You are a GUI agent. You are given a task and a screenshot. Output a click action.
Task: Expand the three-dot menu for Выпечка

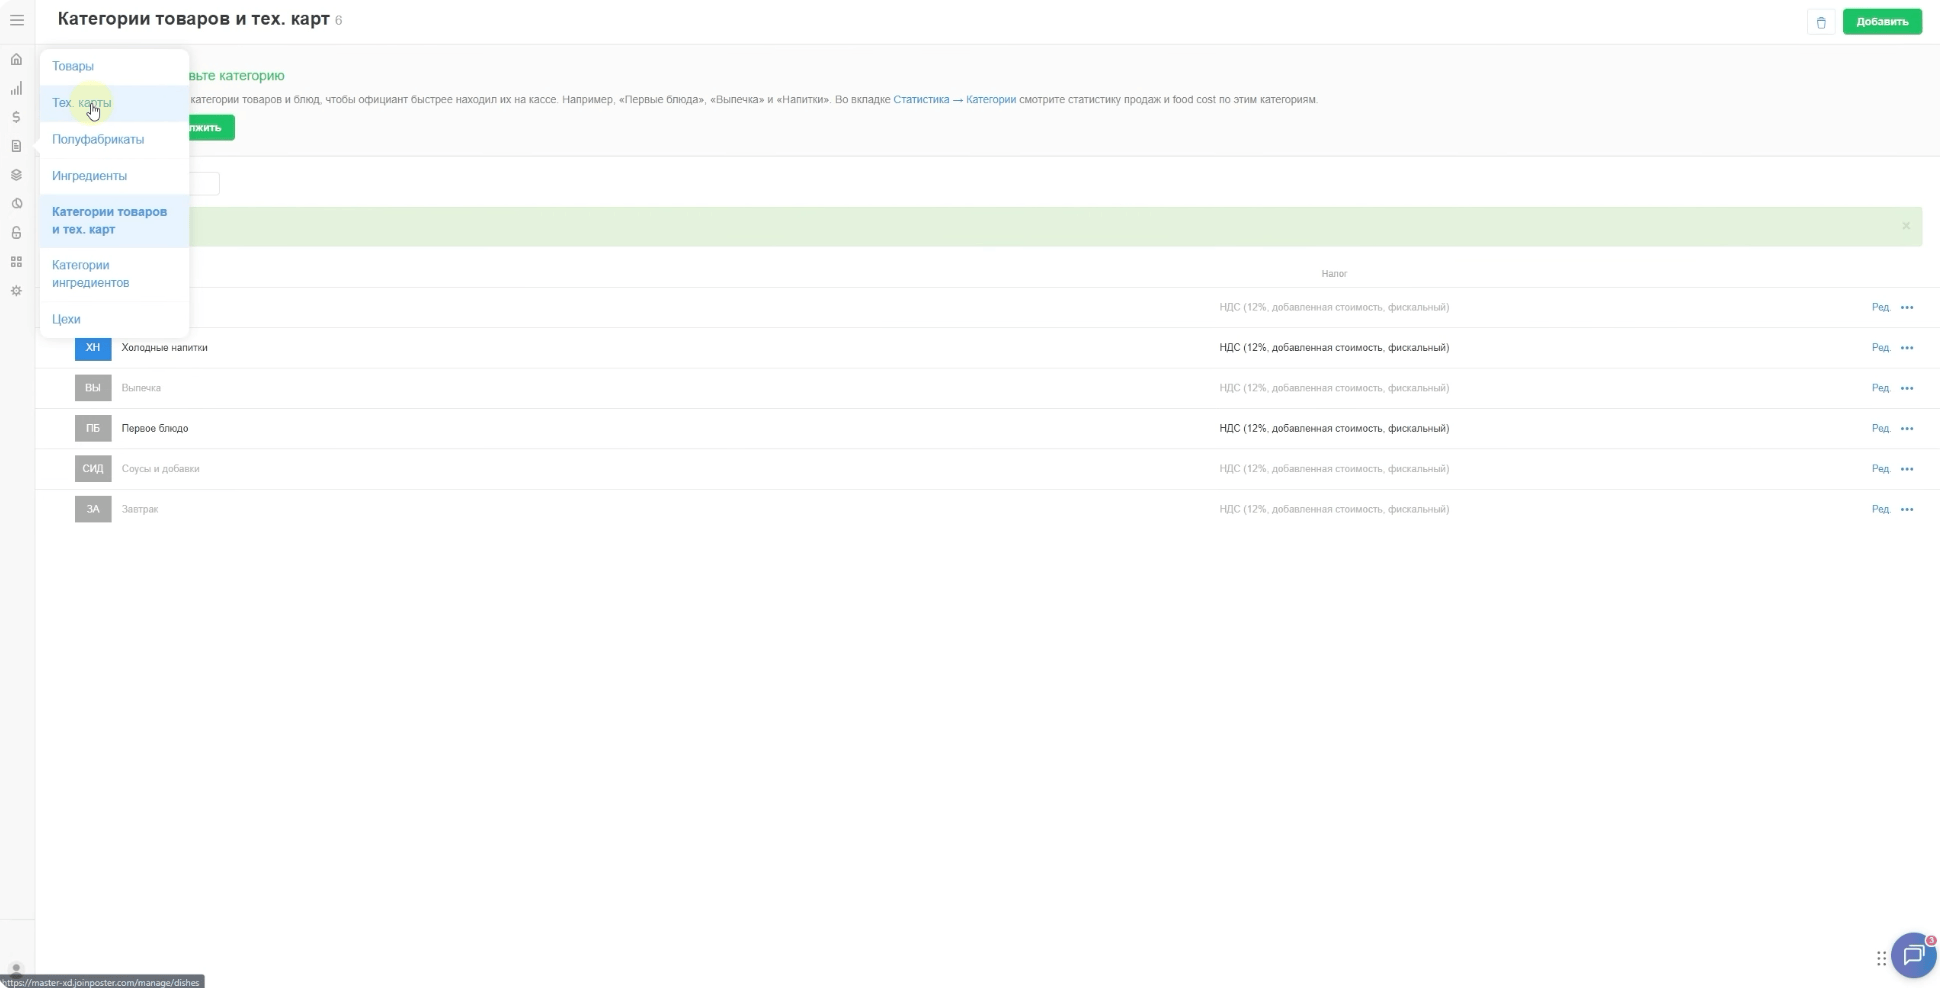pos(1906,388)
